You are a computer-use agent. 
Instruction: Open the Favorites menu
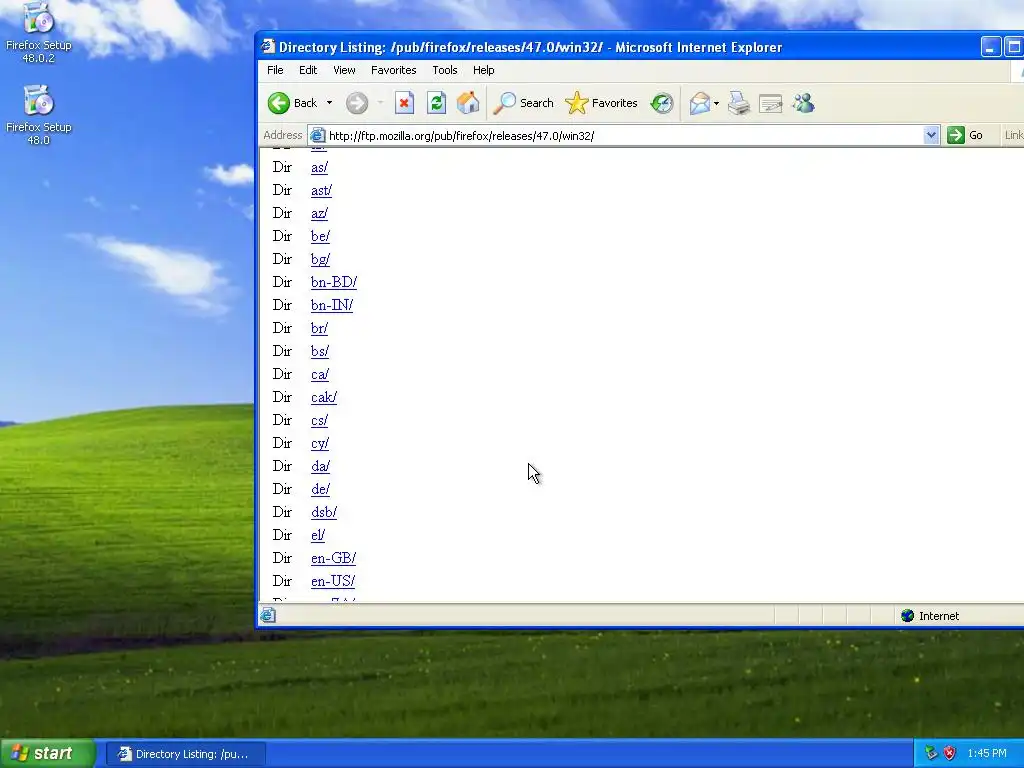[x=393, y=70]
